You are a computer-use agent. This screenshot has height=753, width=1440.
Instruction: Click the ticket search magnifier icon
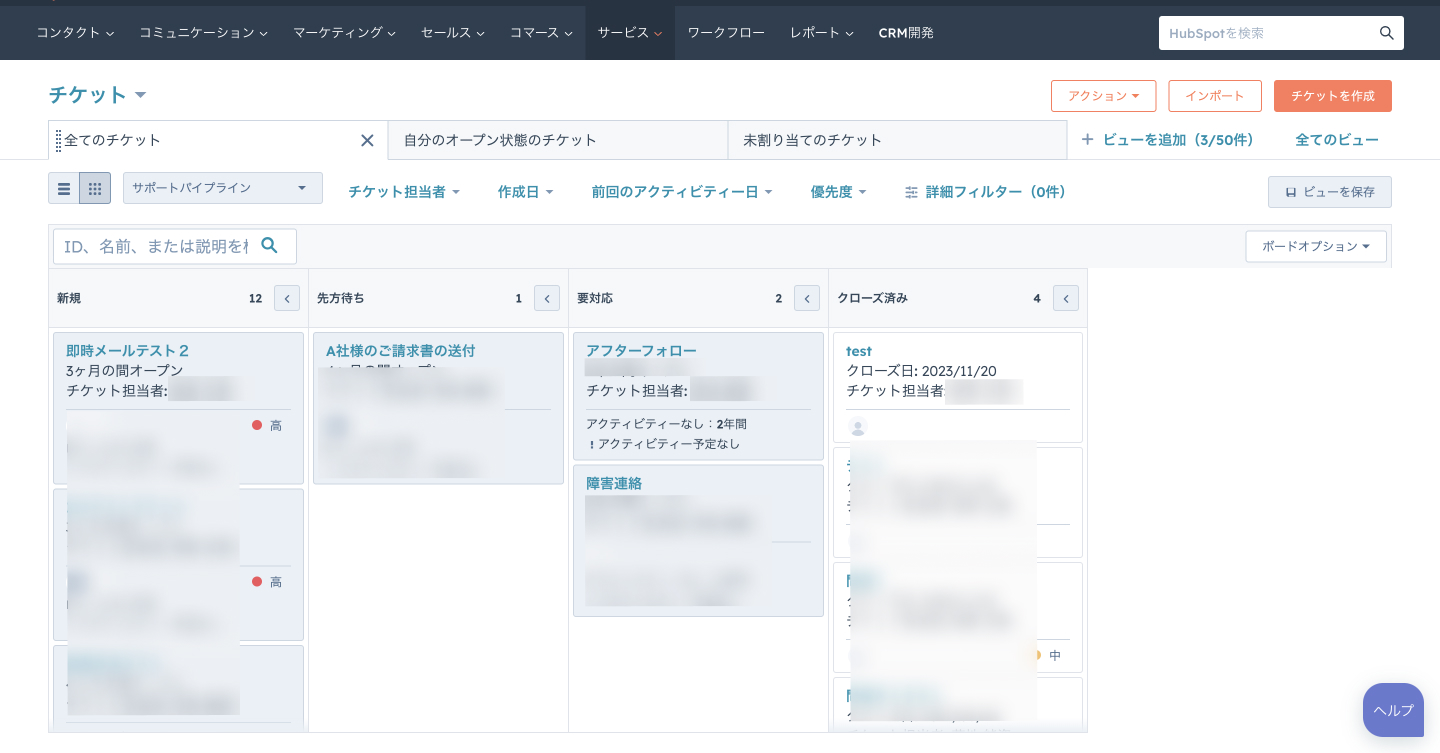point(269,245)
